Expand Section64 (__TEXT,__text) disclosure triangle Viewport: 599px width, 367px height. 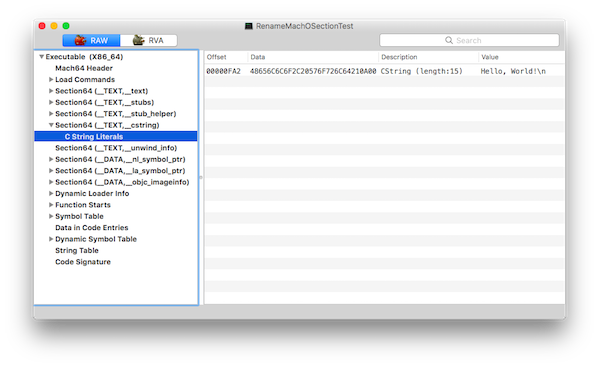pyautogui.click(x=51, y=91)
